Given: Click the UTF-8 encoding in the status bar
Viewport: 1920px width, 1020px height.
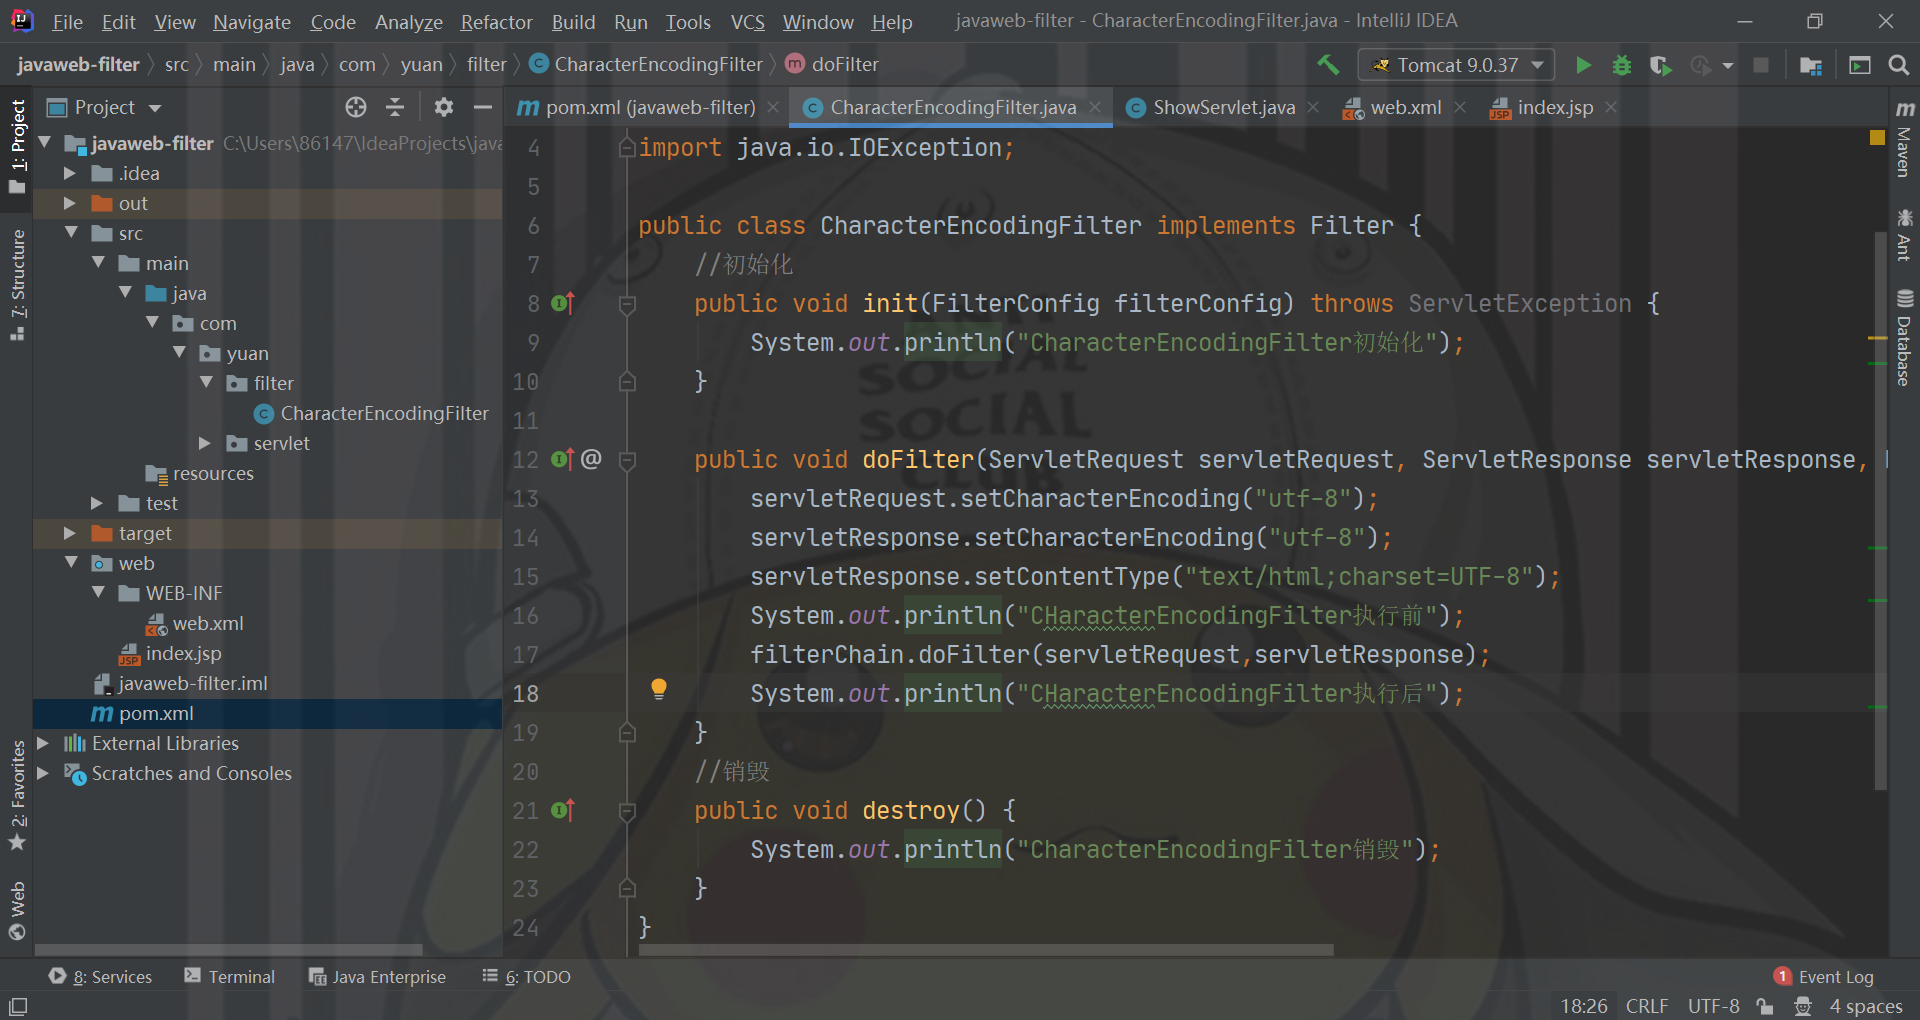Looking at the screenshot, I should (x=1713, y=1006).
